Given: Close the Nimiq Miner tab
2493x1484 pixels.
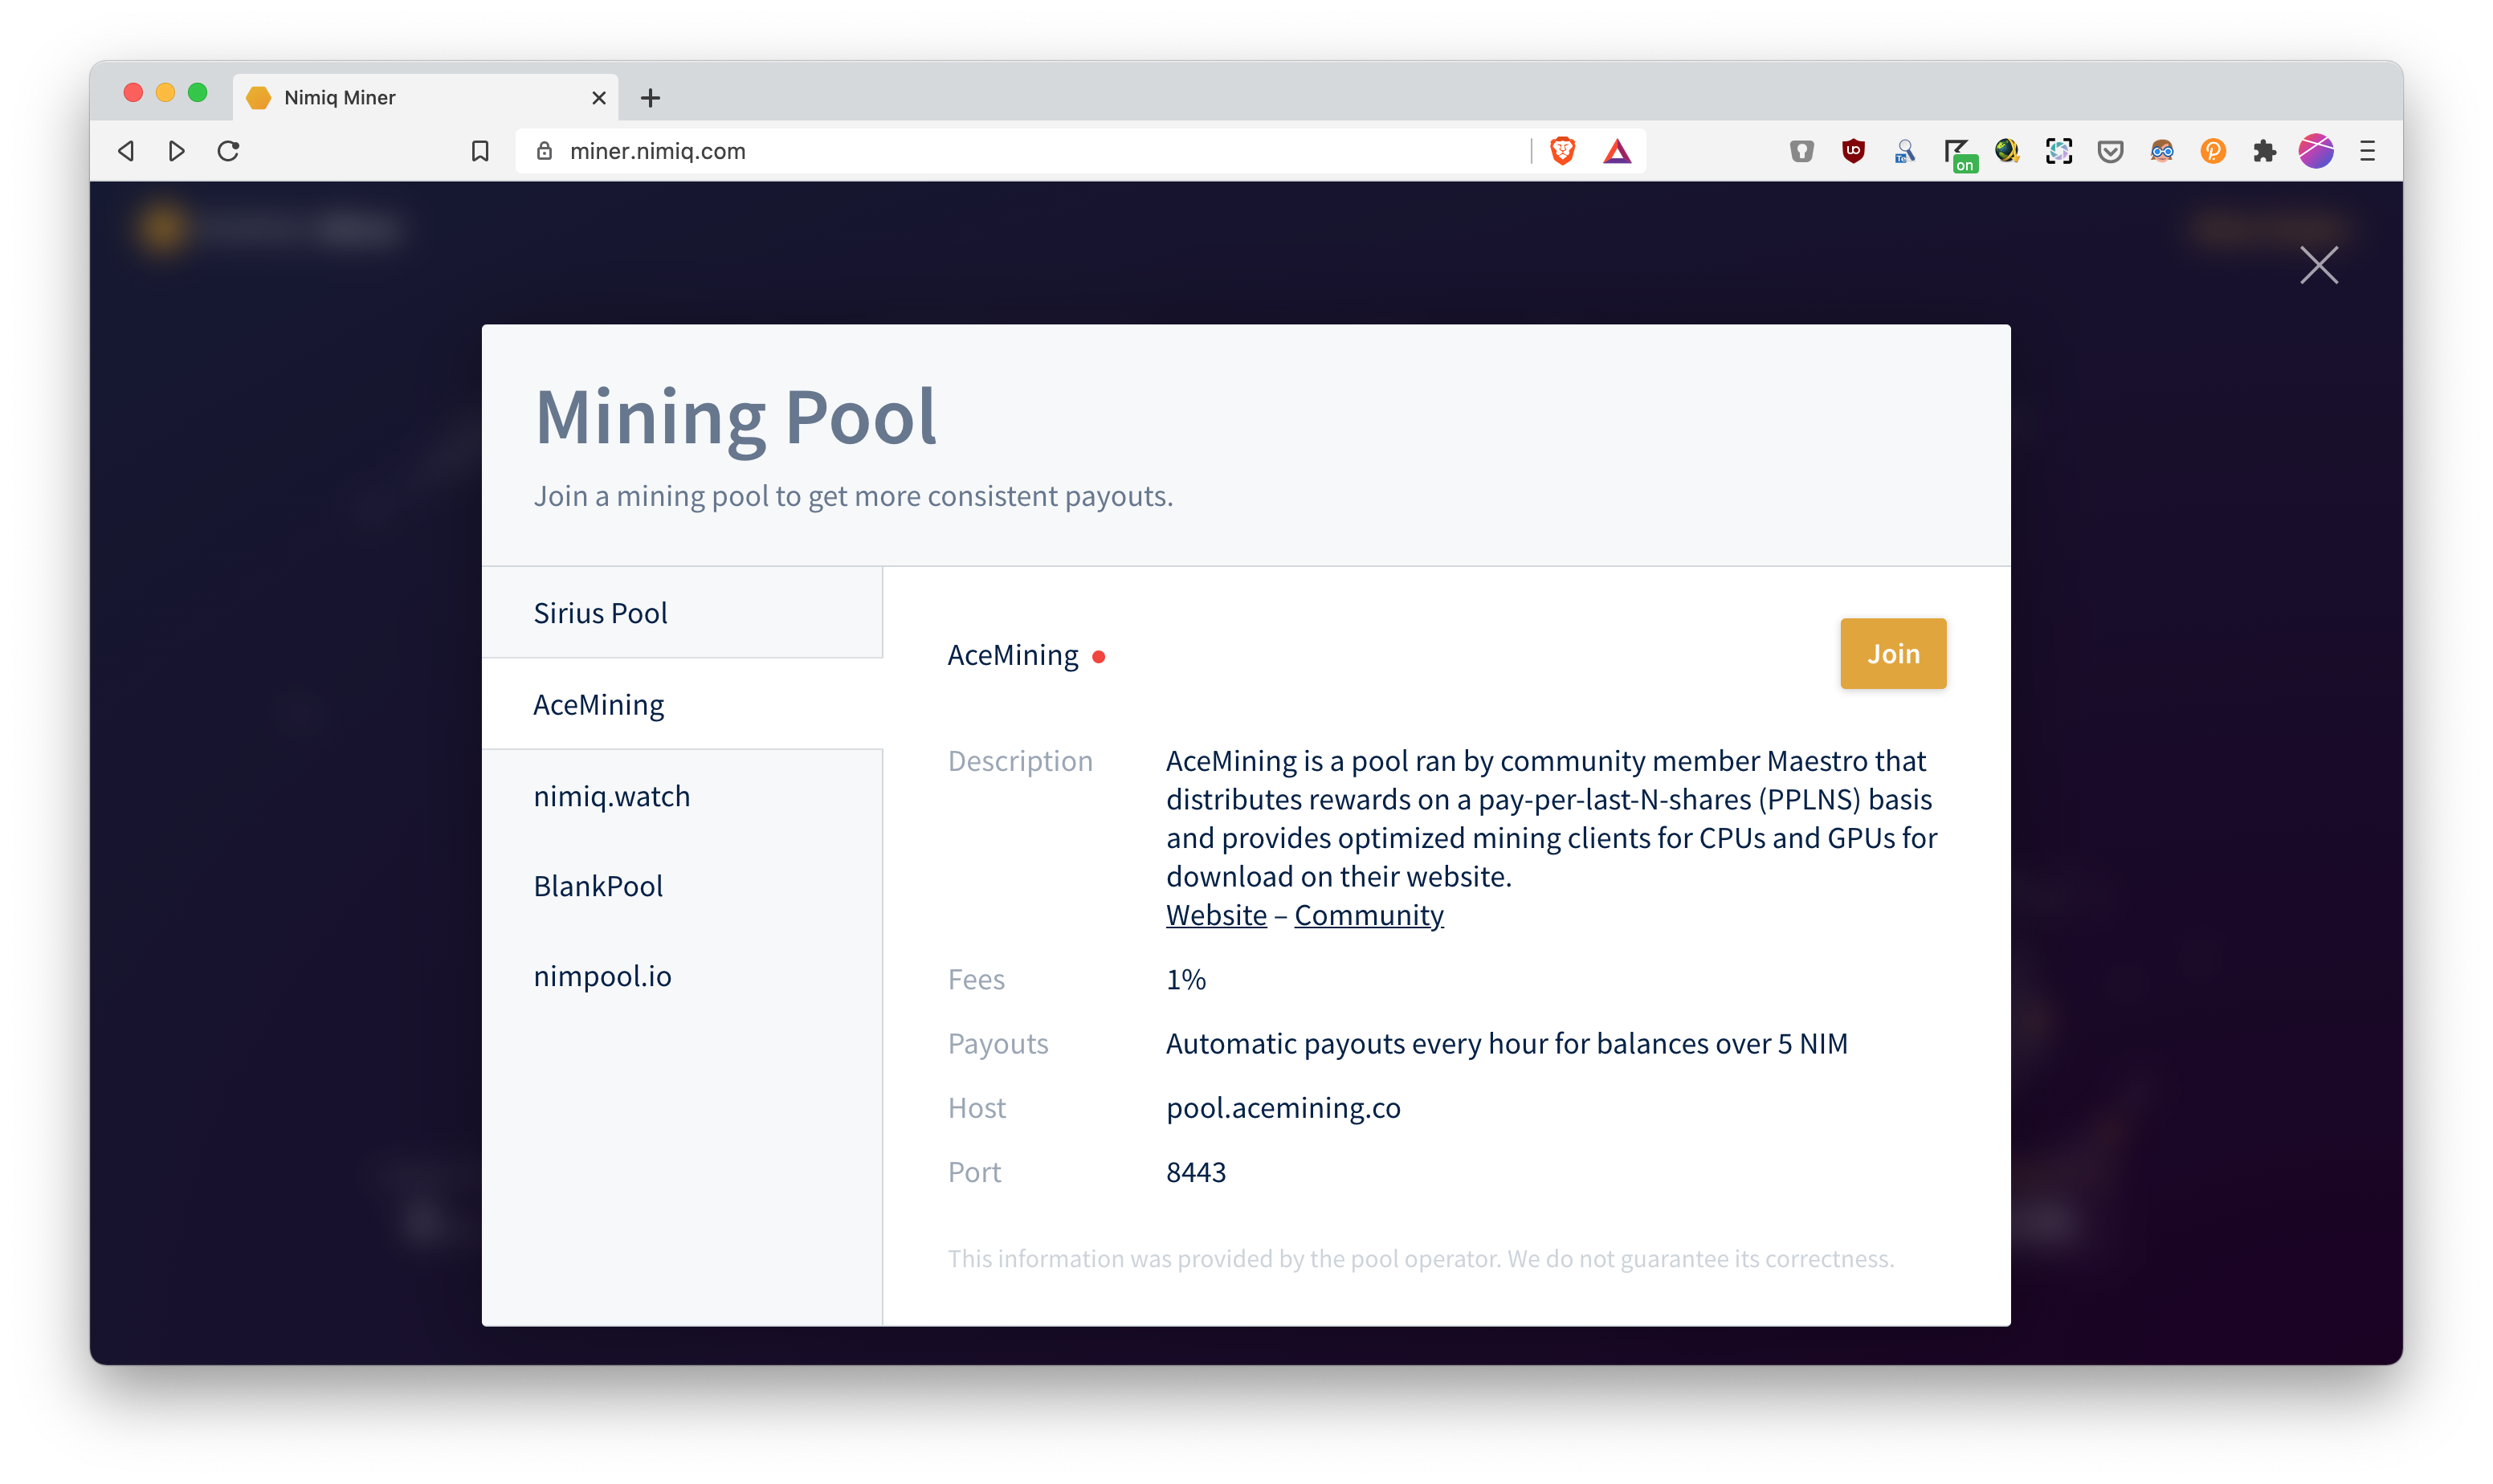Looking at the screenshot, I should pos(598,98).
